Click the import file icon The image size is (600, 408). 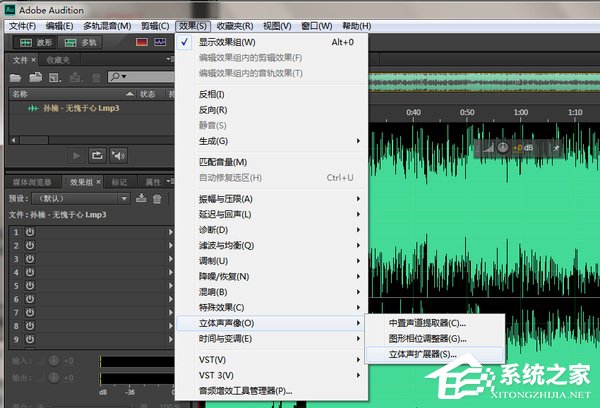pyautogui.click(x=36, y=77)
